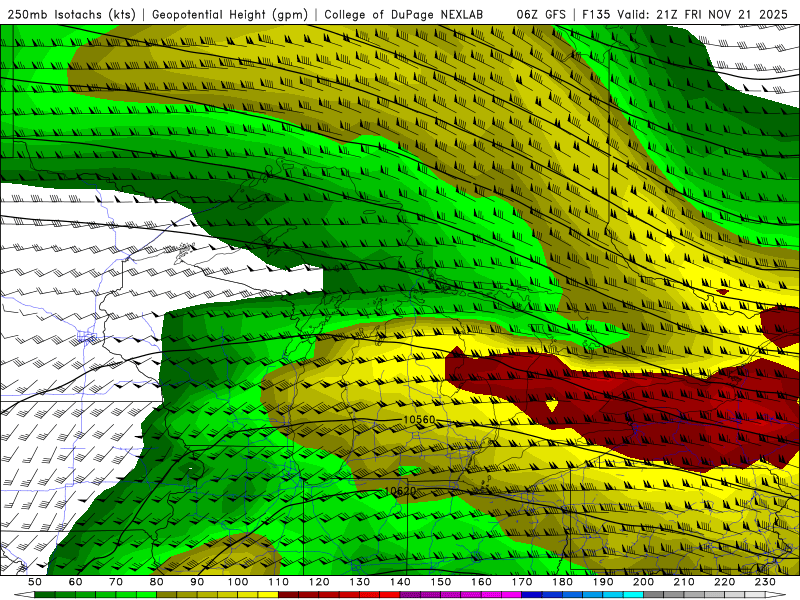
Task: Click the 170 value on the color scale
Action: tap(522, 582)
